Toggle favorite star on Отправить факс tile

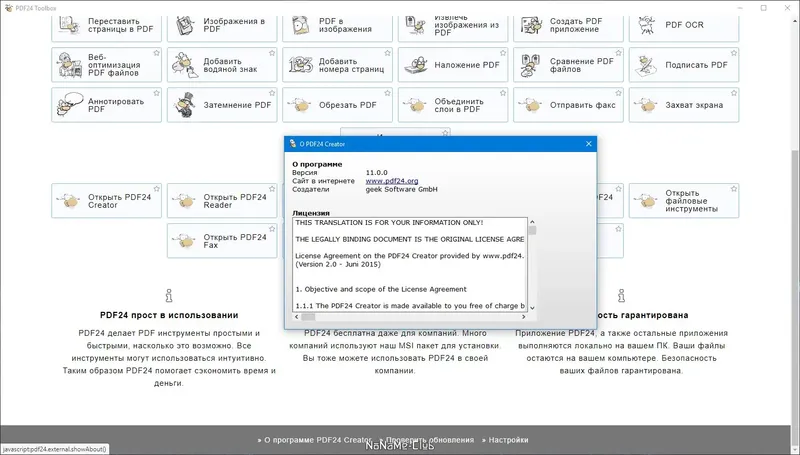coord(618,93)
